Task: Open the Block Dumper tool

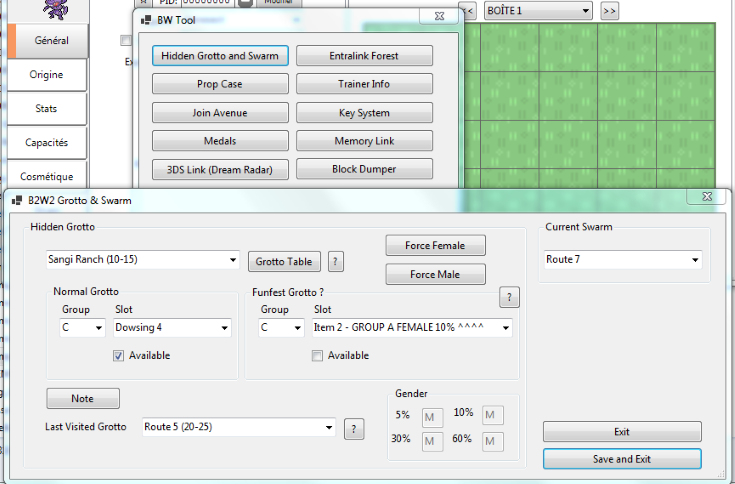Action: coord(364,169)
